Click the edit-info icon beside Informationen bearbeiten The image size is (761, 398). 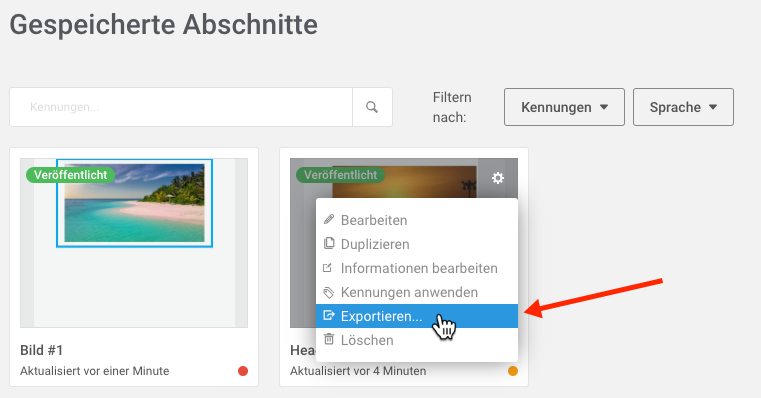pos(328,268)
